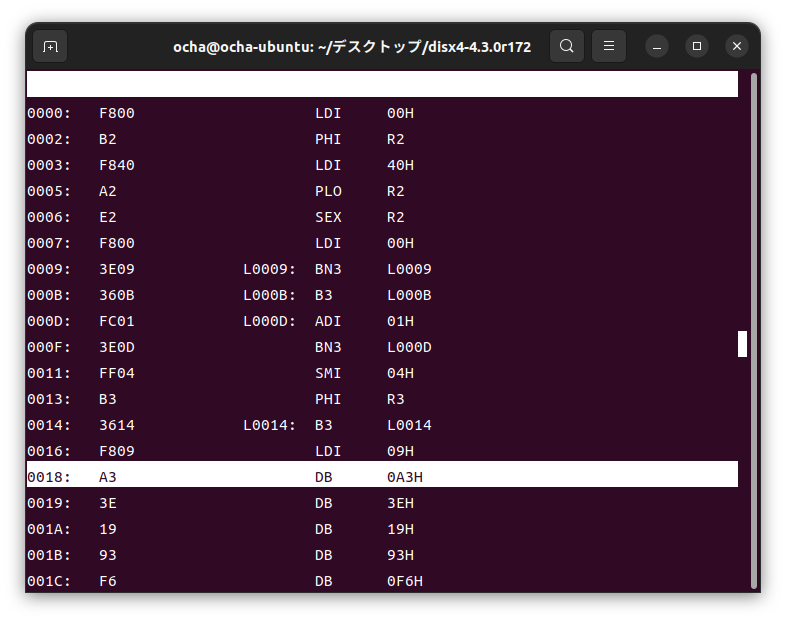This screenshot has width=786, height=621.
Task: Click the PLO mnemonic
Action: point(328,191)
